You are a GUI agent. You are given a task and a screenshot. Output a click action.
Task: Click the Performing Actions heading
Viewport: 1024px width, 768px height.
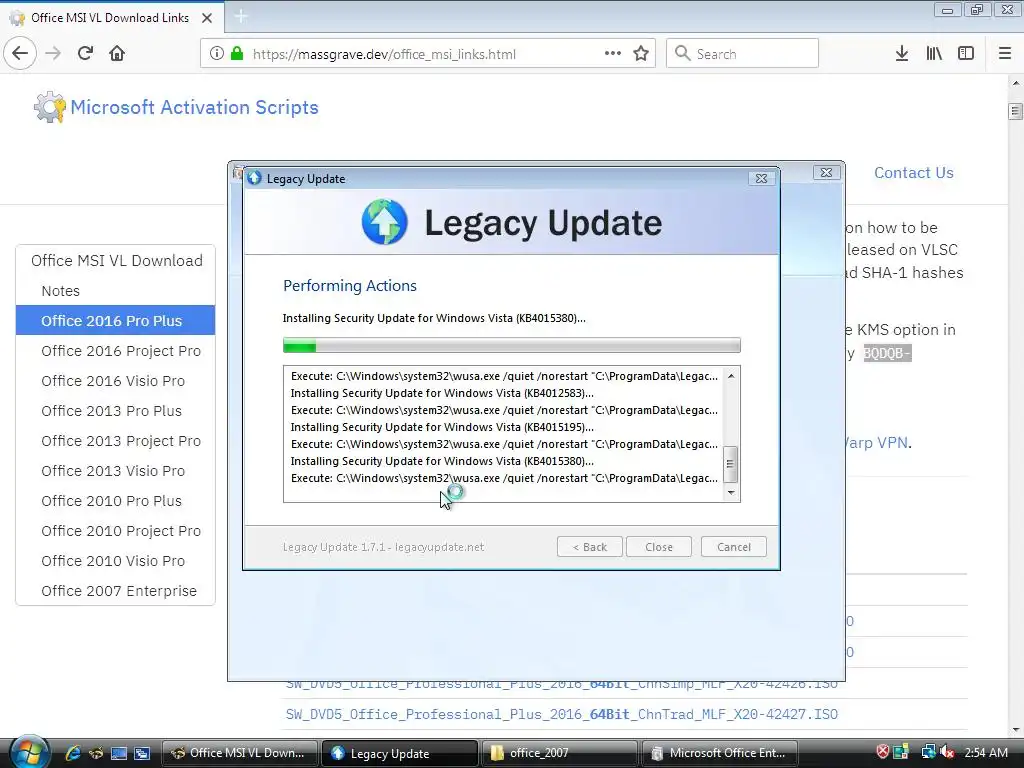[349, 285]
